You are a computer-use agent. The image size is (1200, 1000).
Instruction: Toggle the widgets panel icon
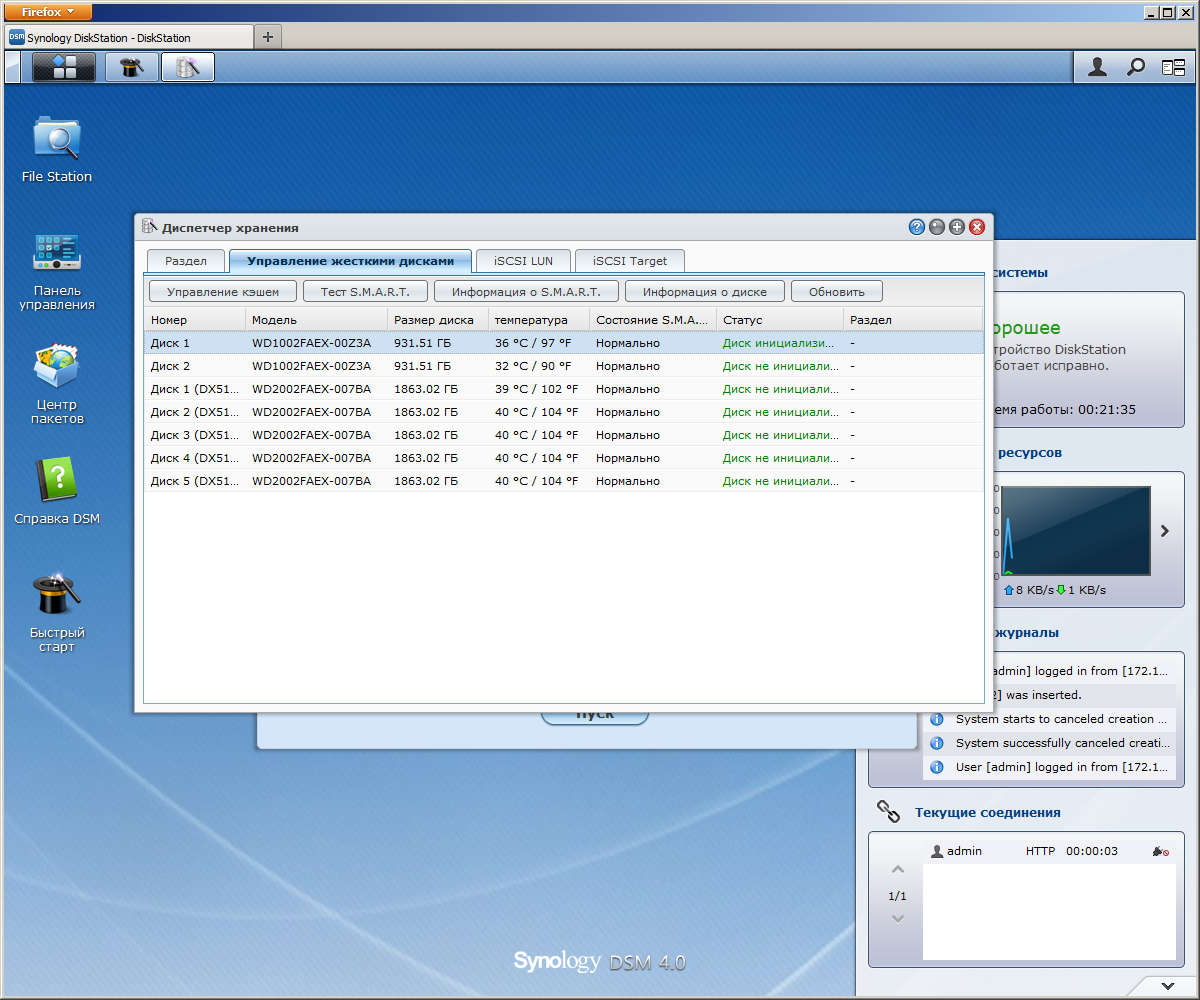(x=1173, y=67)
